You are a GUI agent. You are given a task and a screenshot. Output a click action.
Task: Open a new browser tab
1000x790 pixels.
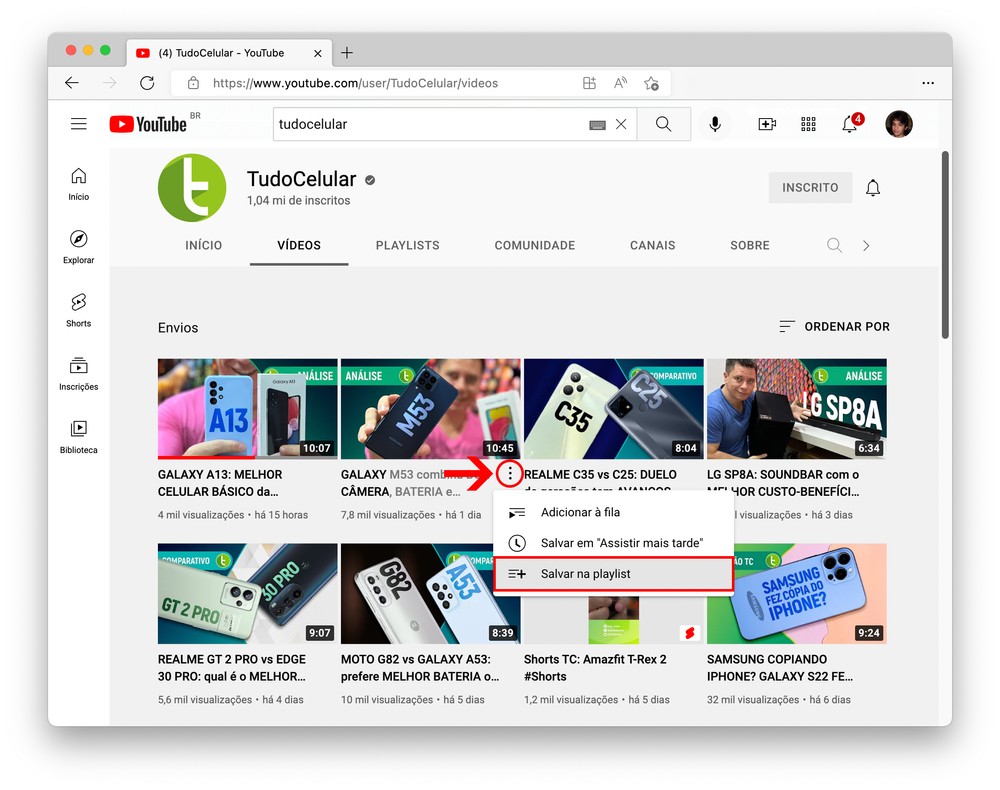click(x=347, y=53)
